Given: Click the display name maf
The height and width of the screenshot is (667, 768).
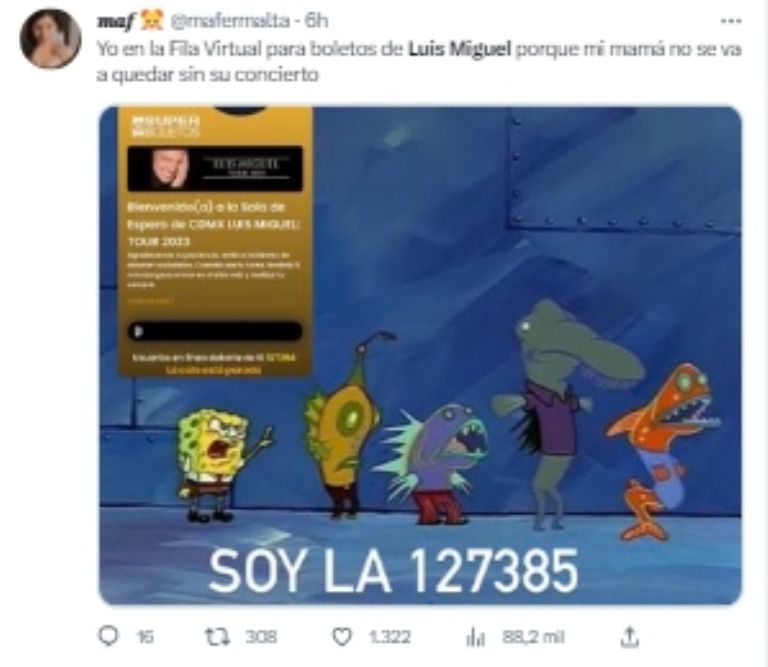Looking at the screenshot, I should pyautogui.click(x=115, y=22).
